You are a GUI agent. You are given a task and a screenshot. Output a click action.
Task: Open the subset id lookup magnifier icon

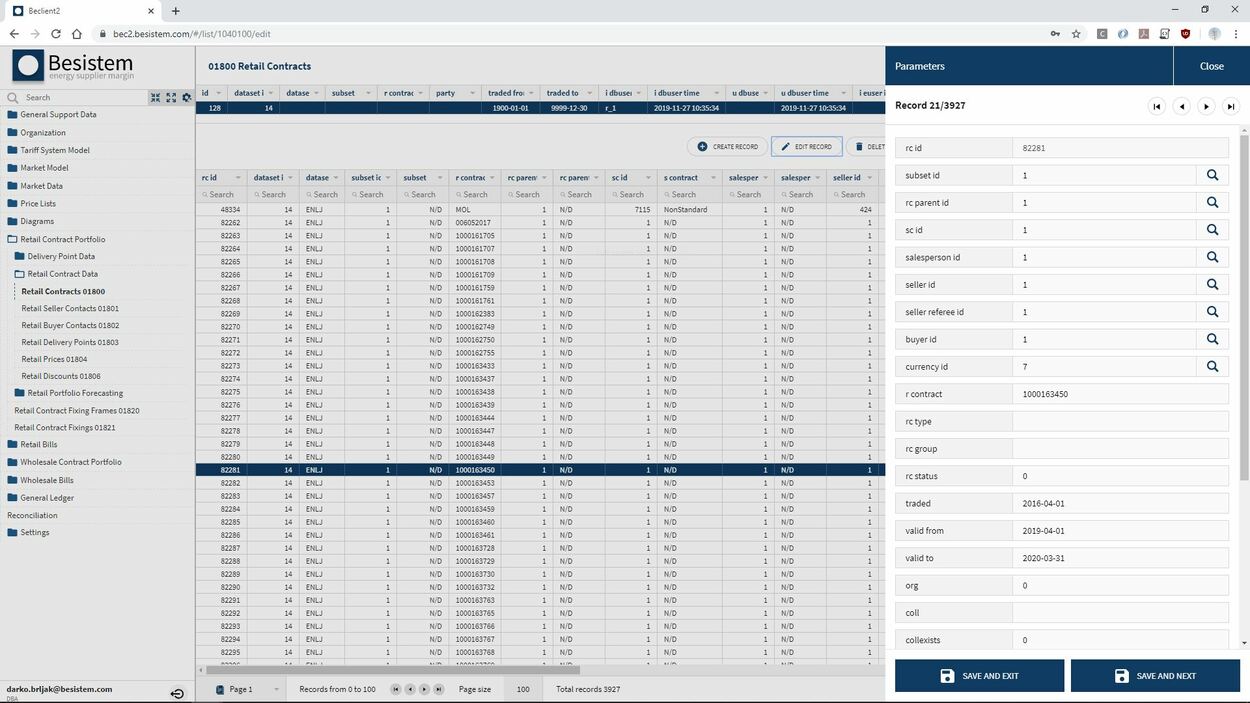(x=1212, y=173)
